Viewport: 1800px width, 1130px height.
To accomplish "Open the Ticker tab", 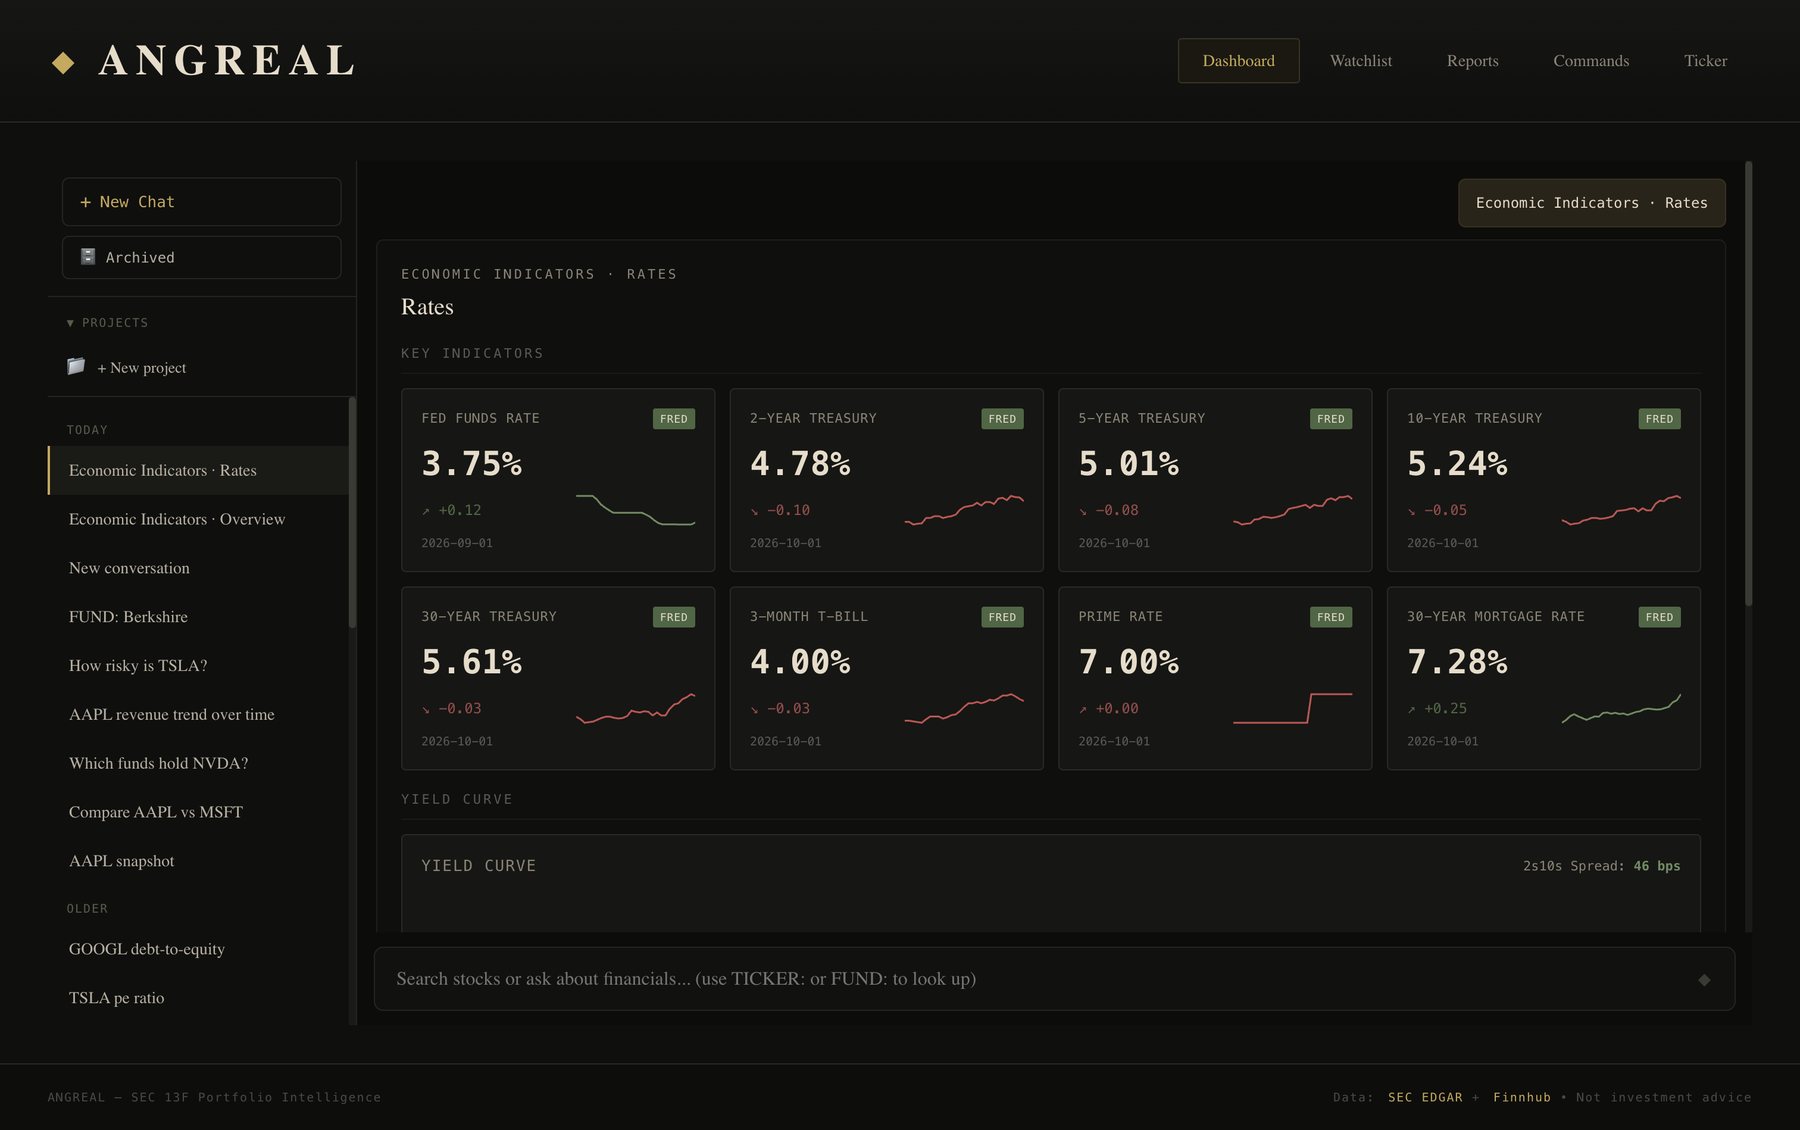I will click(1705, 61).
